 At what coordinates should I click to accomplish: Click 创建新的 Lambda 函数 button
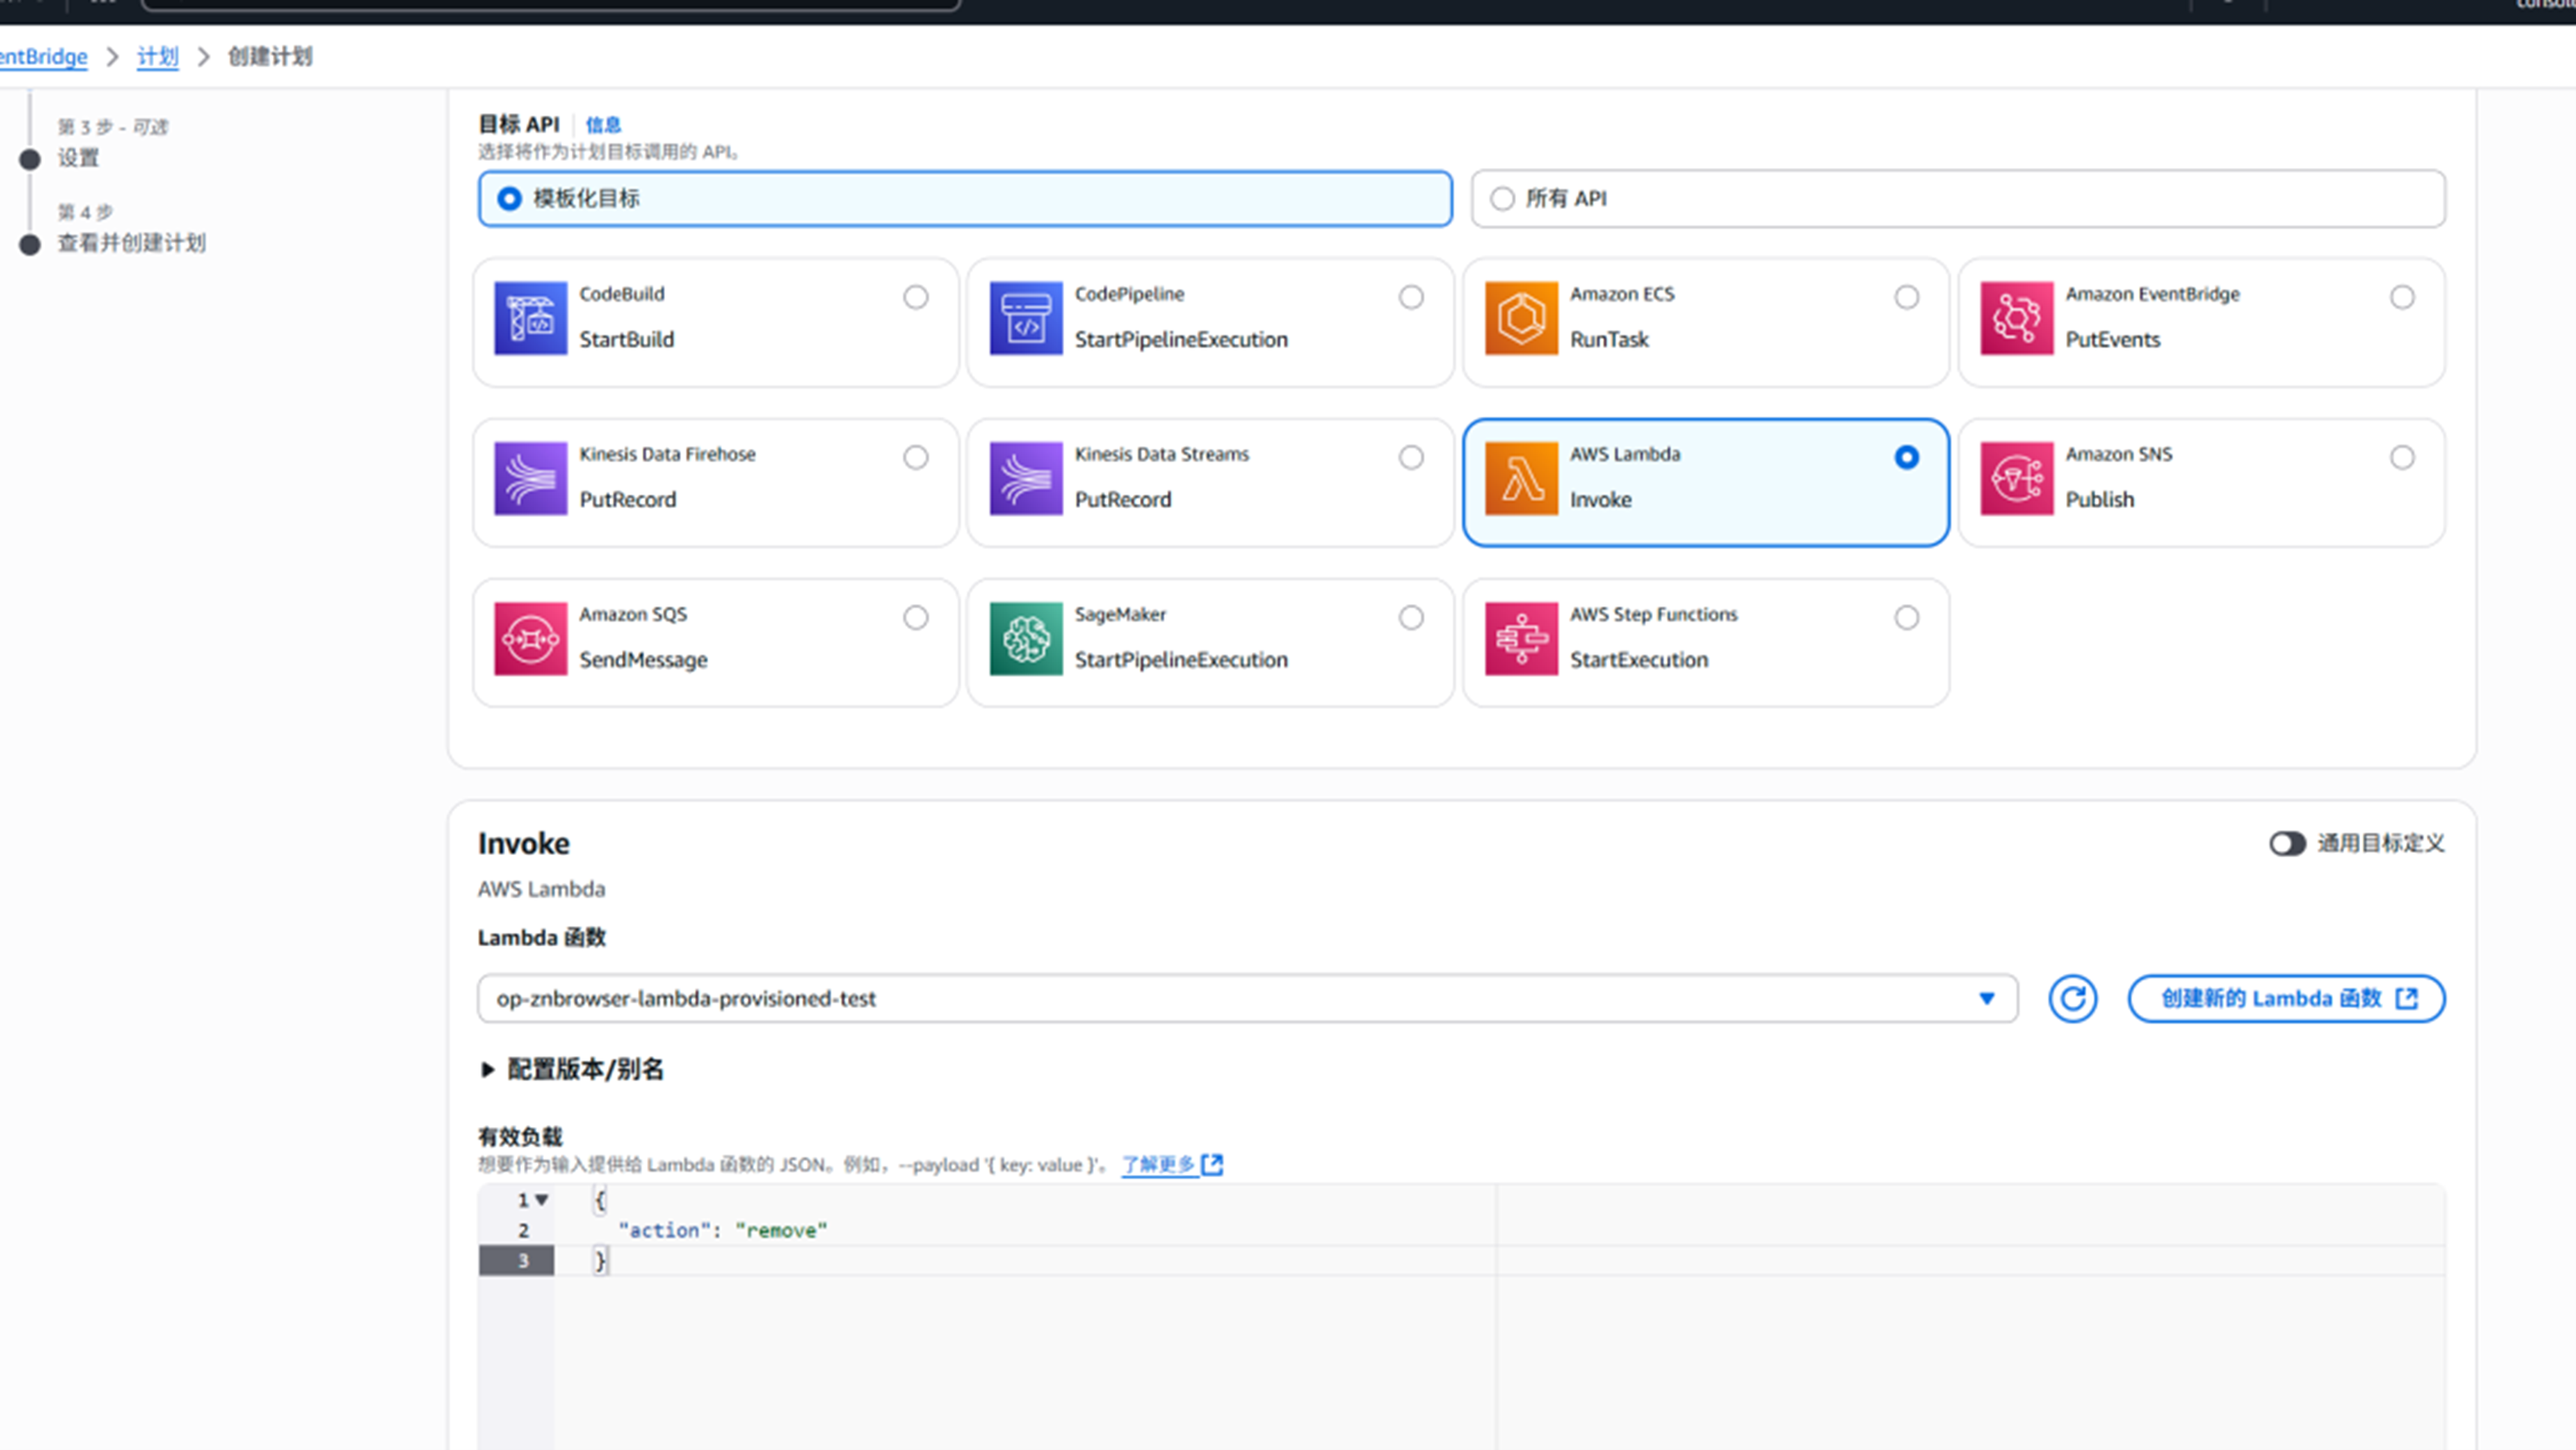2286,998
